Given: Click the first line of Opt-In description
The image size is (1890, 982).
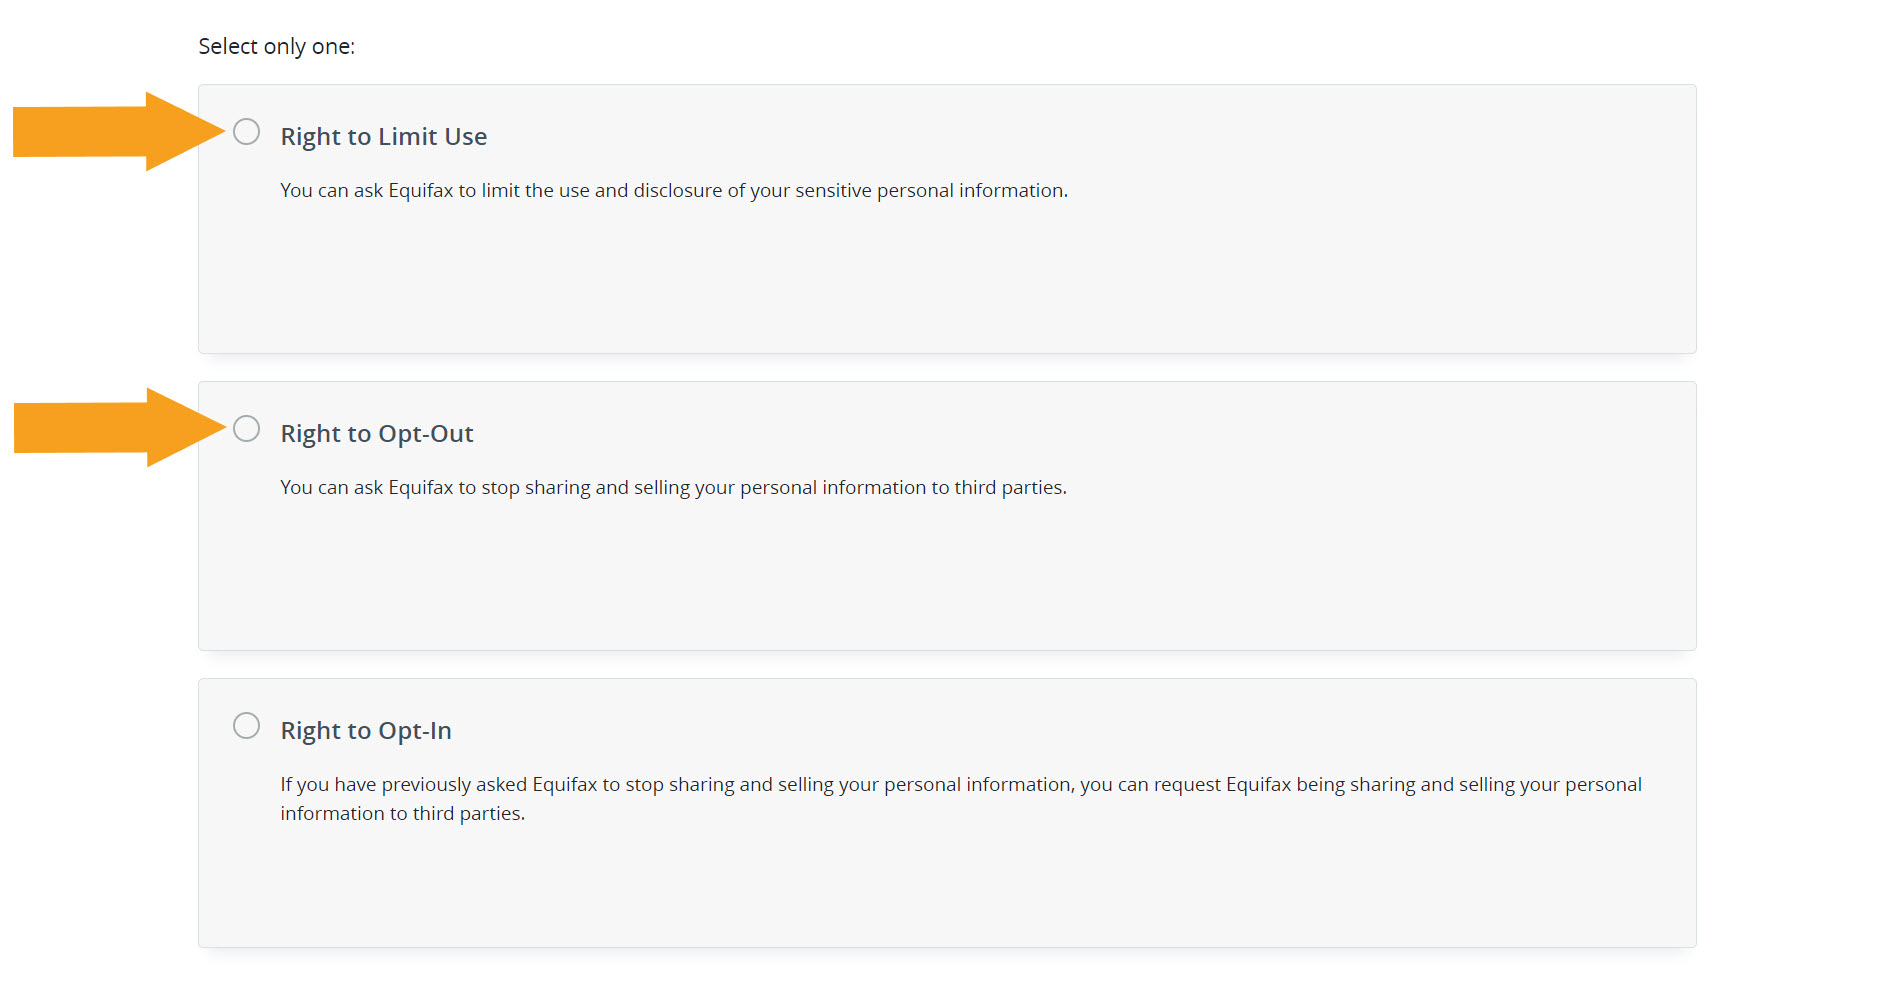Looking at the screenshot, I should point(960,785).
